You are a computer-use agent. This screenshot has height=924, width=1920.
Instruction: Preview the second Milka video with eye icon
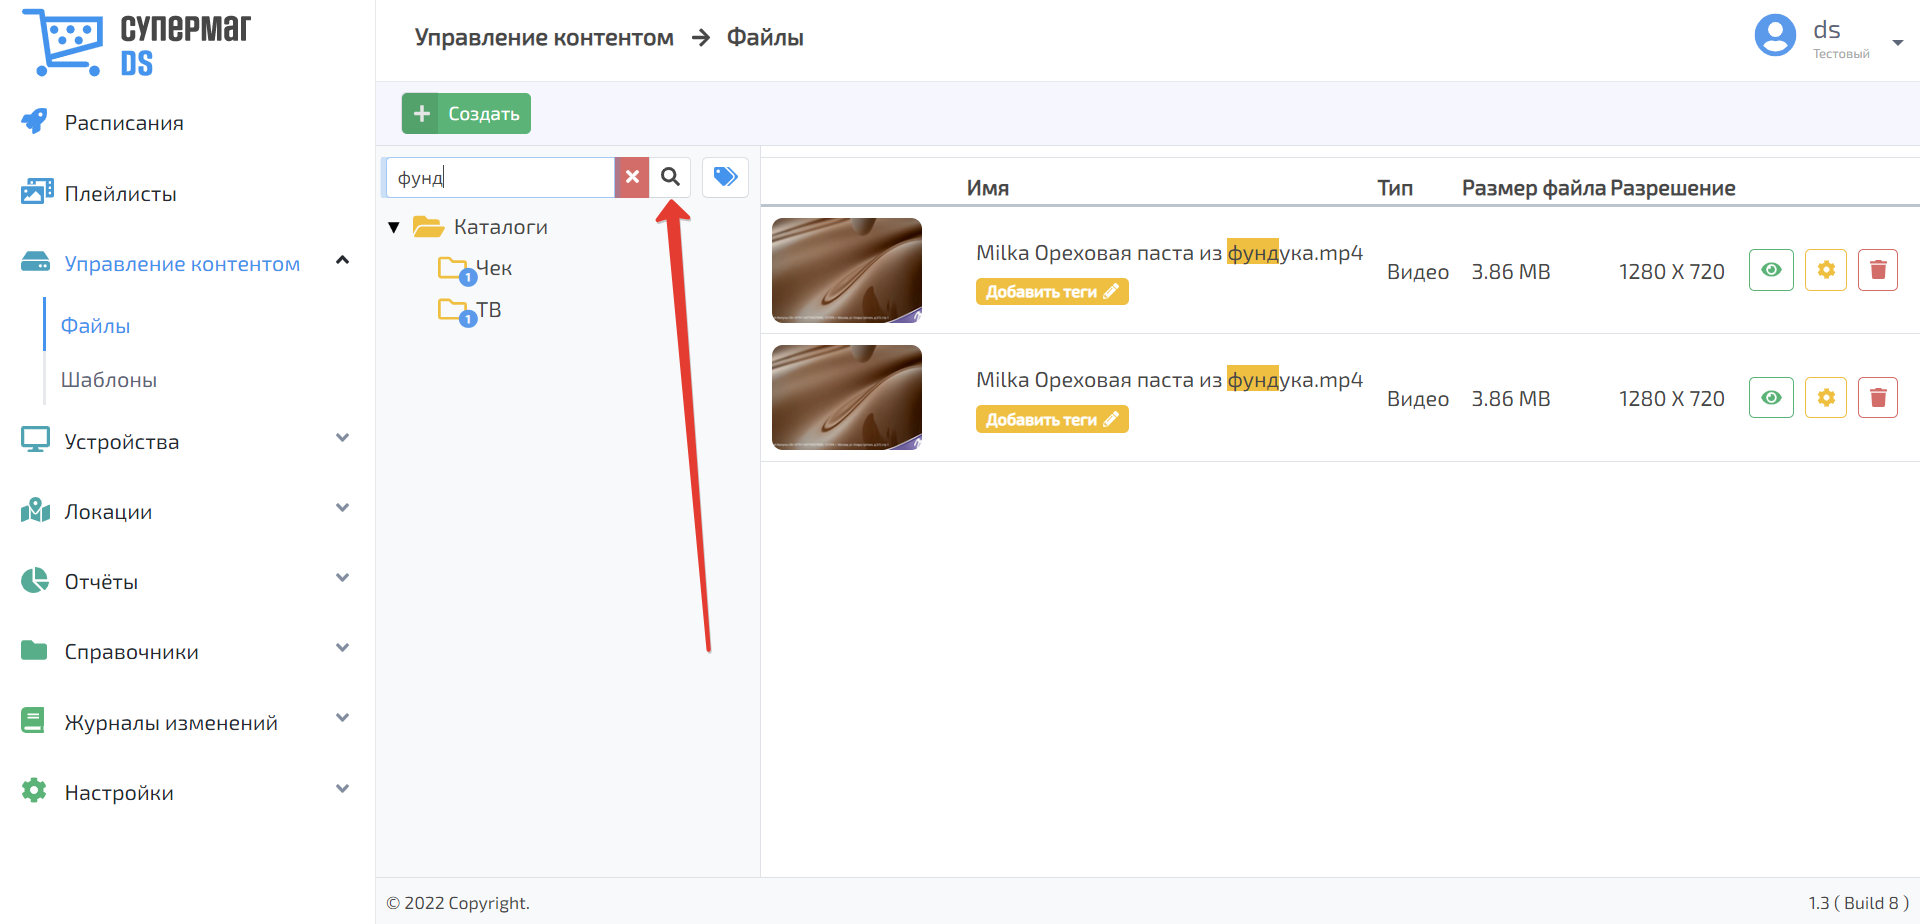1771,398
